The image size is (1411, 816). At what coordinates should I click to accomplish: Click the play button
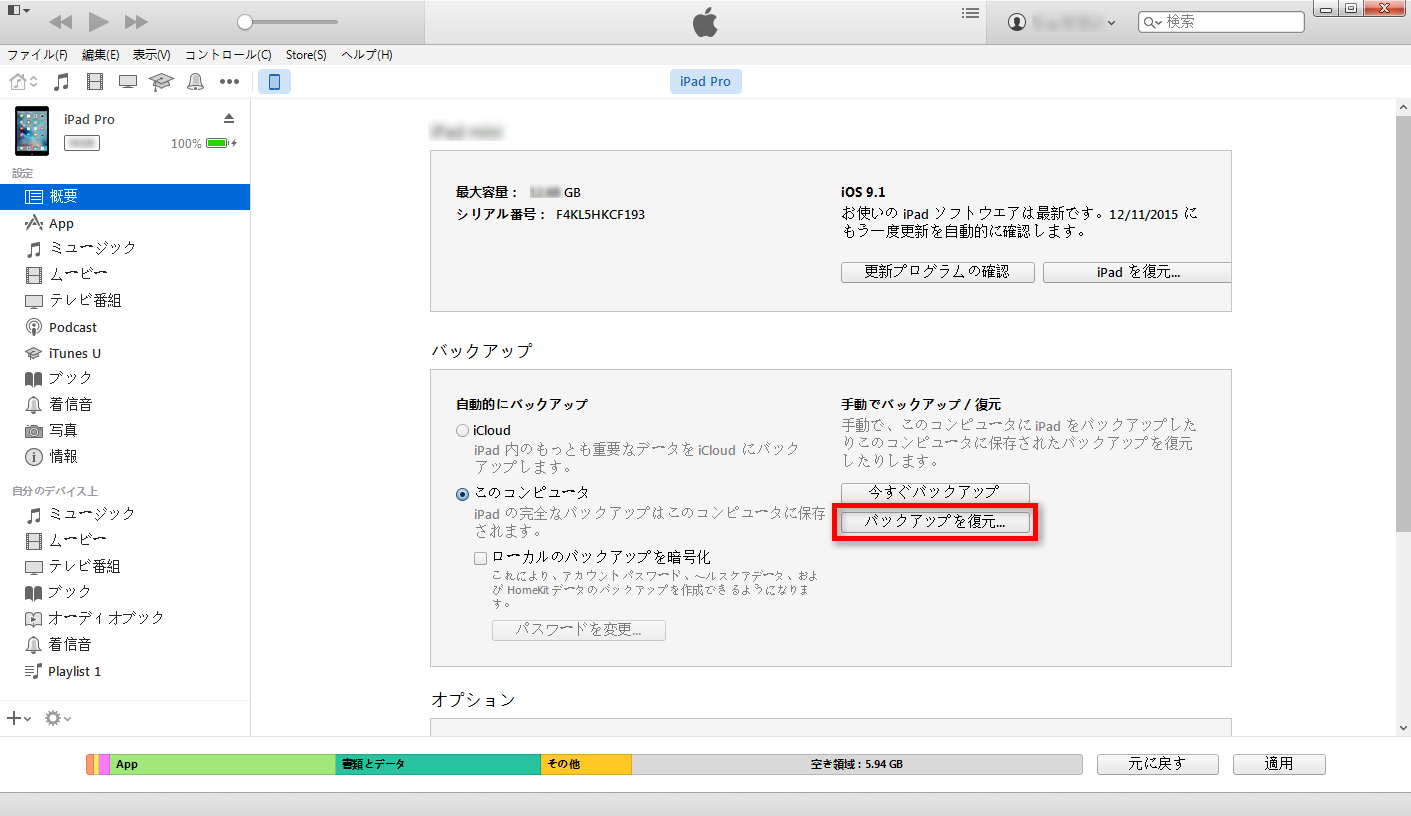98,21
